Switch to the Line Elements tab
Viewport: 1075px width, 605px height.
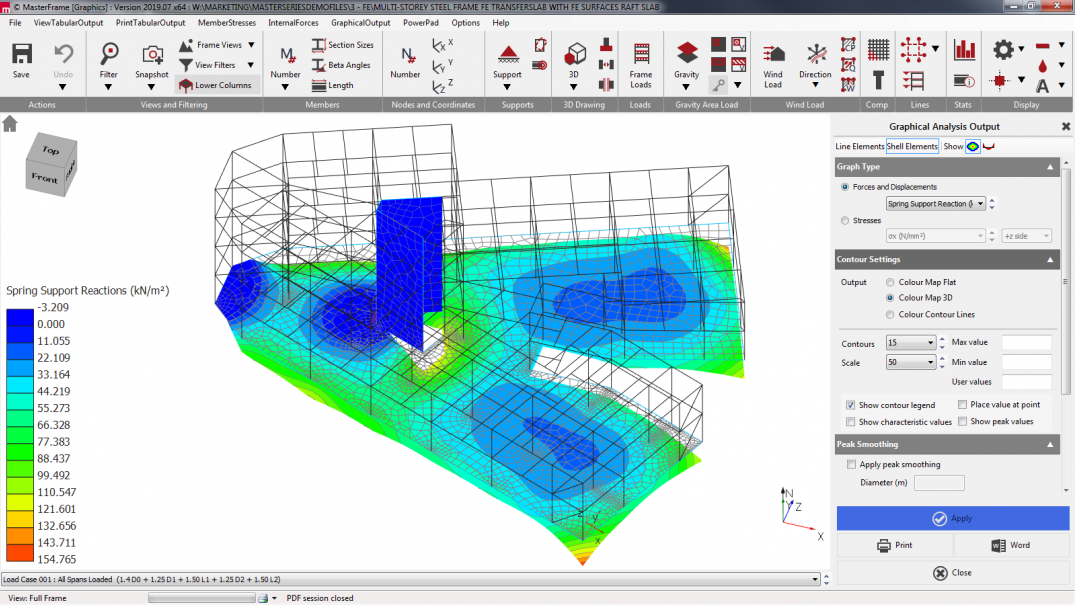860,146
